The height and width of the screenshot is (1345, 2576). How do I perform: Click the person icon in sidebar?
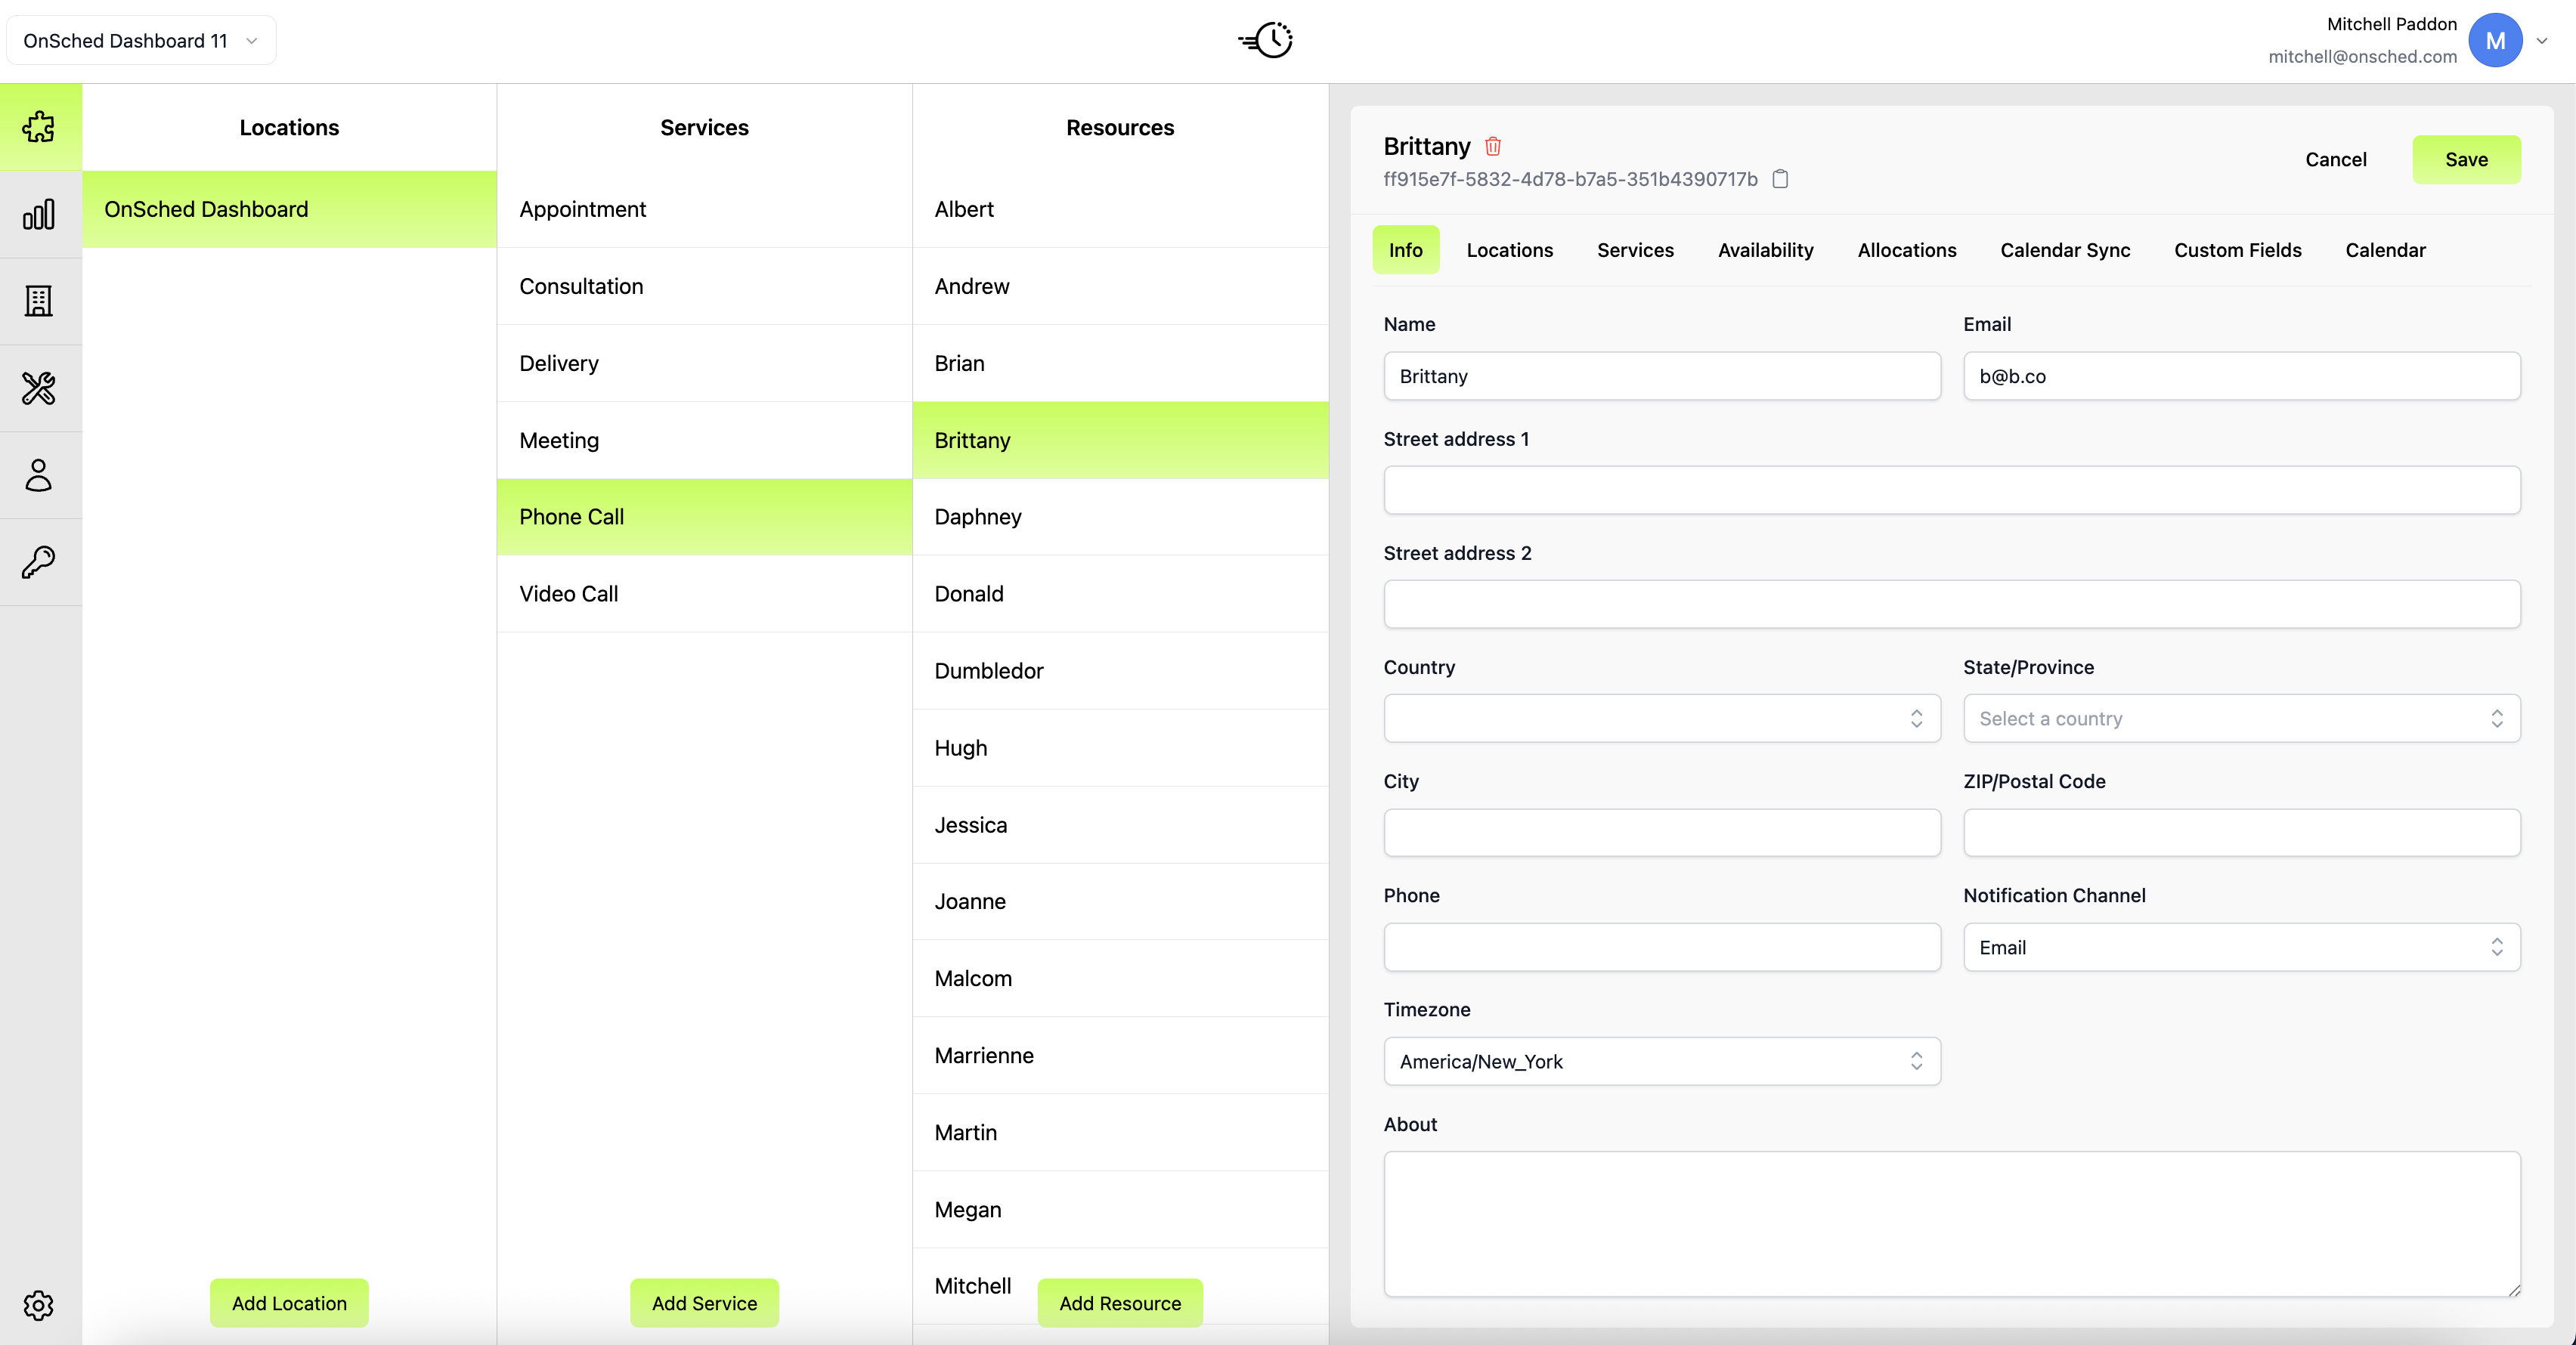pyautogui.click(x=39, y=475)
